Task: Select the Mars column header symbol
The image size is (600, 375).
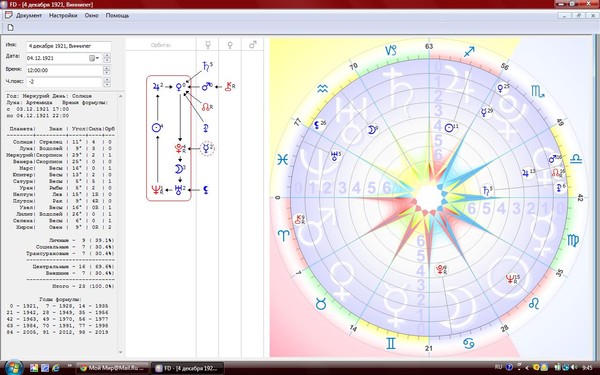Action: (x=253, y=45)
